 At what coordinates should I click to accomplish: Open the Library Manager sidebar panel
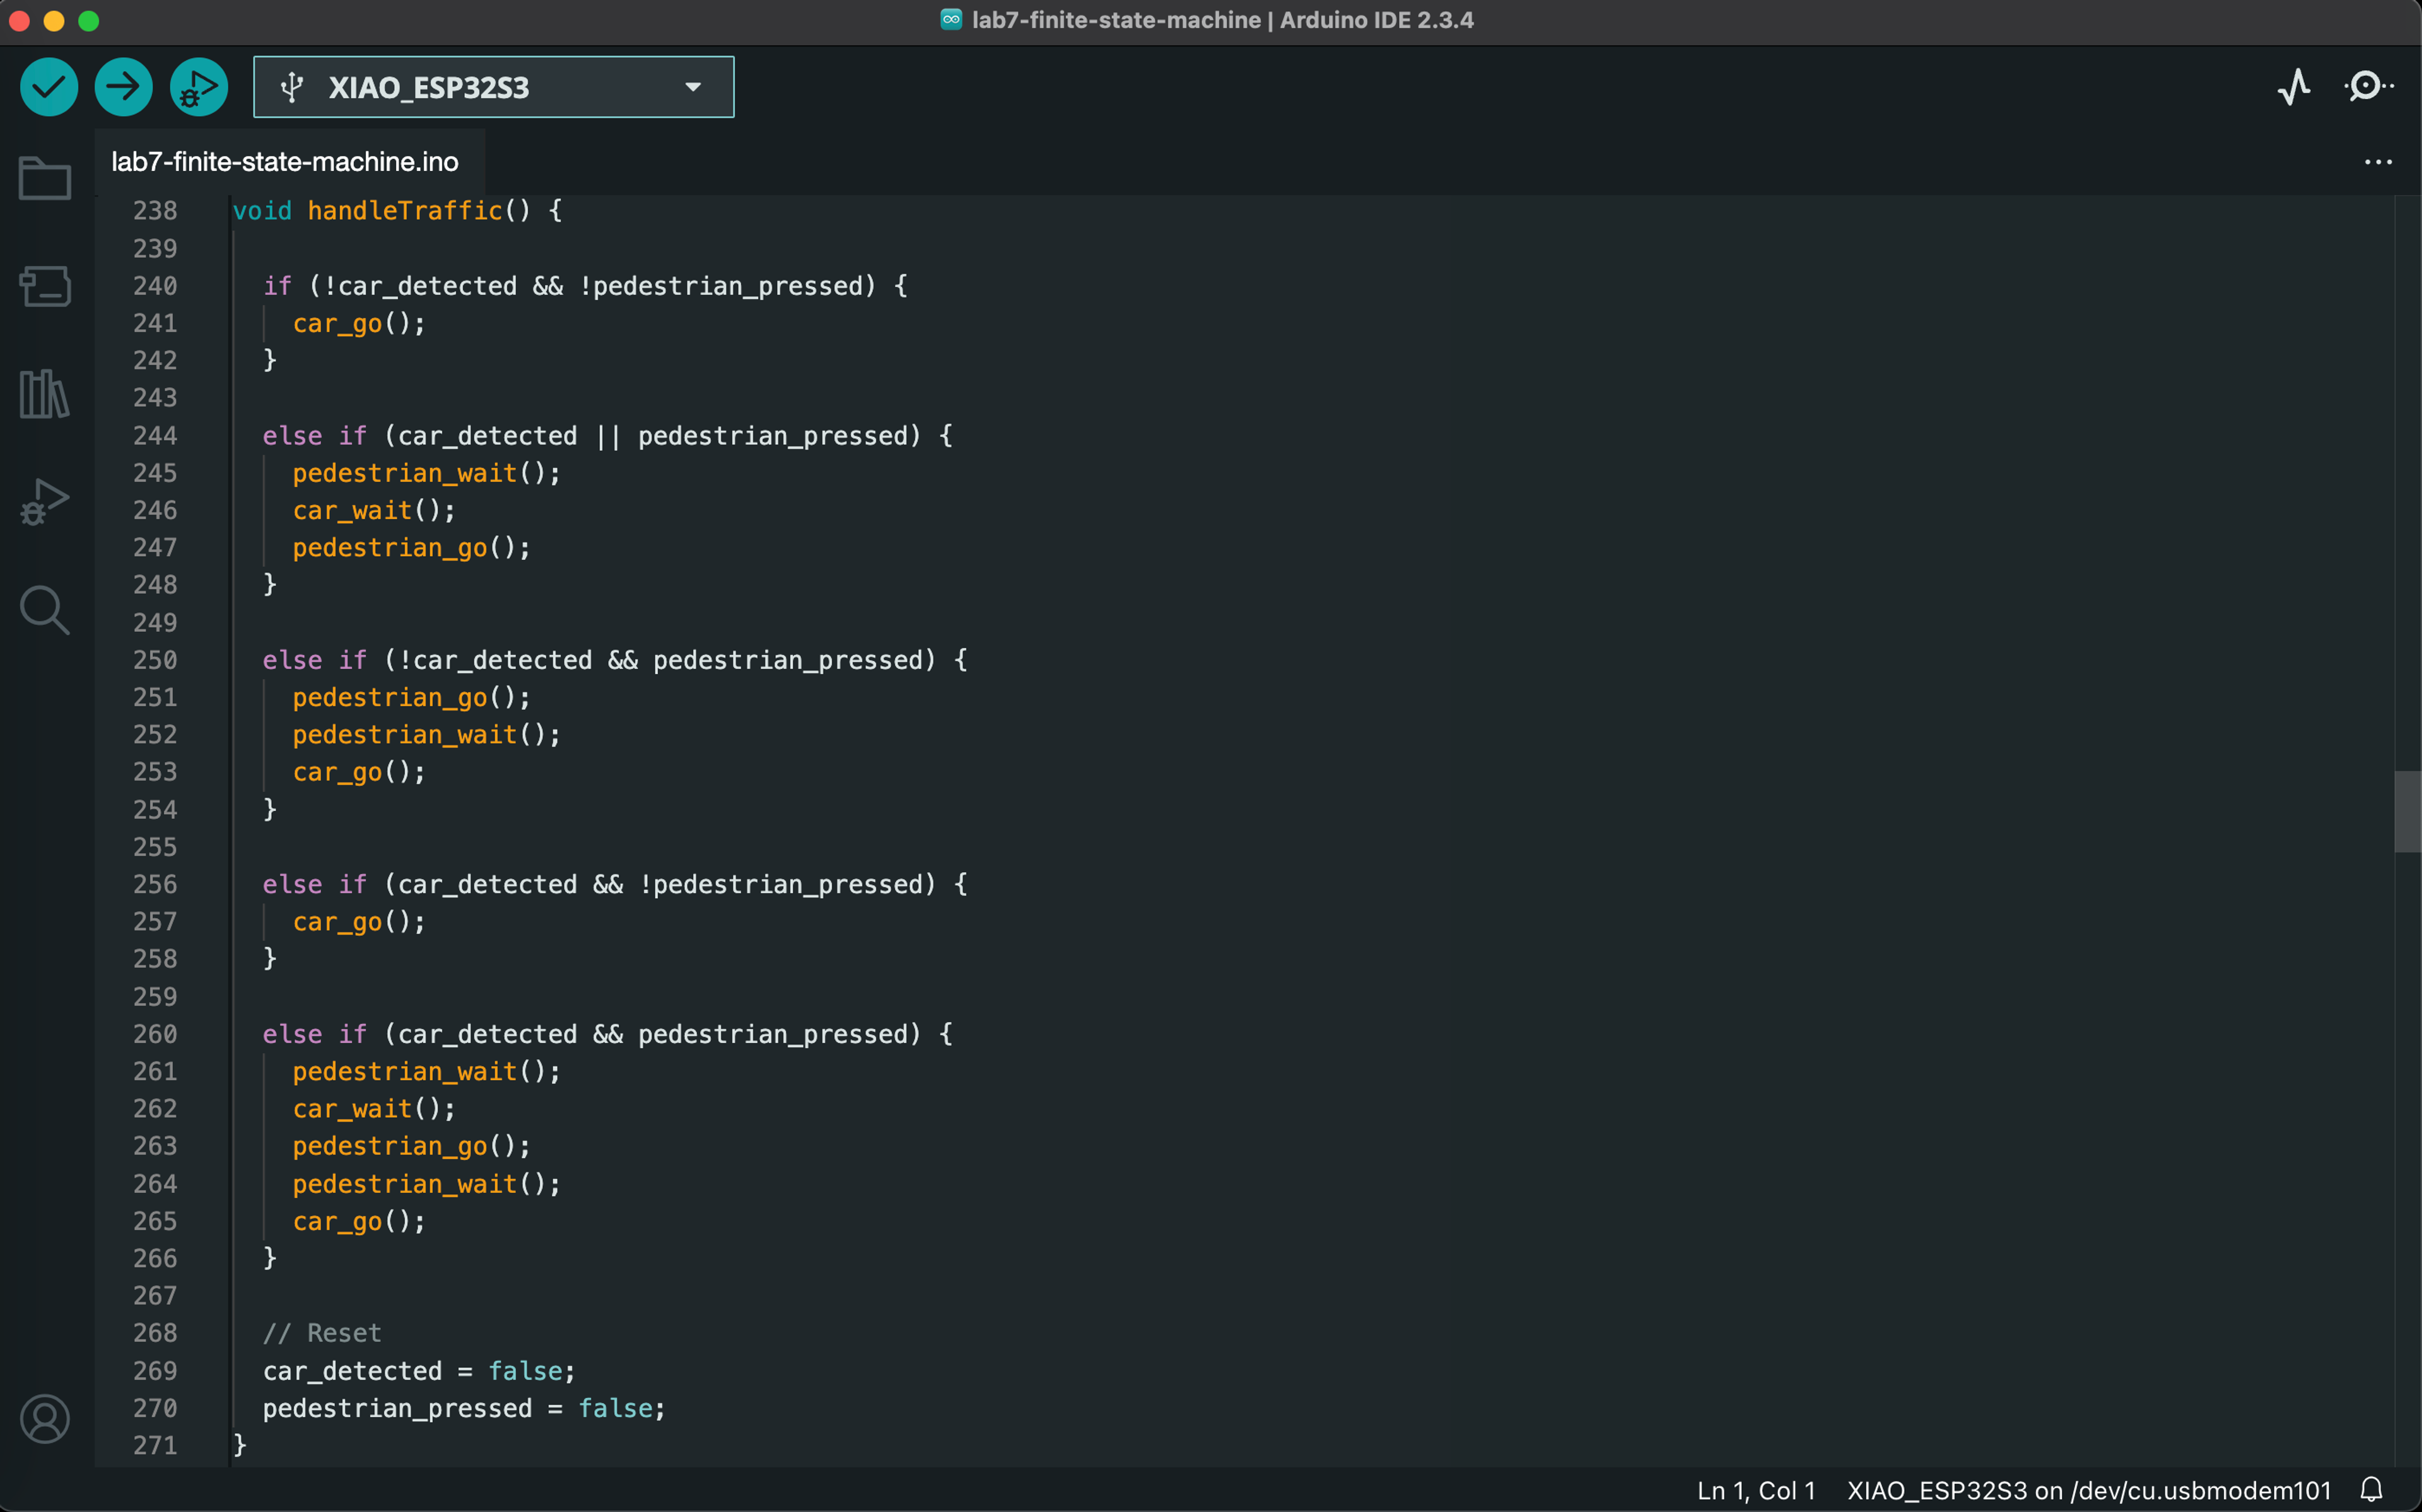click(45, 394)
